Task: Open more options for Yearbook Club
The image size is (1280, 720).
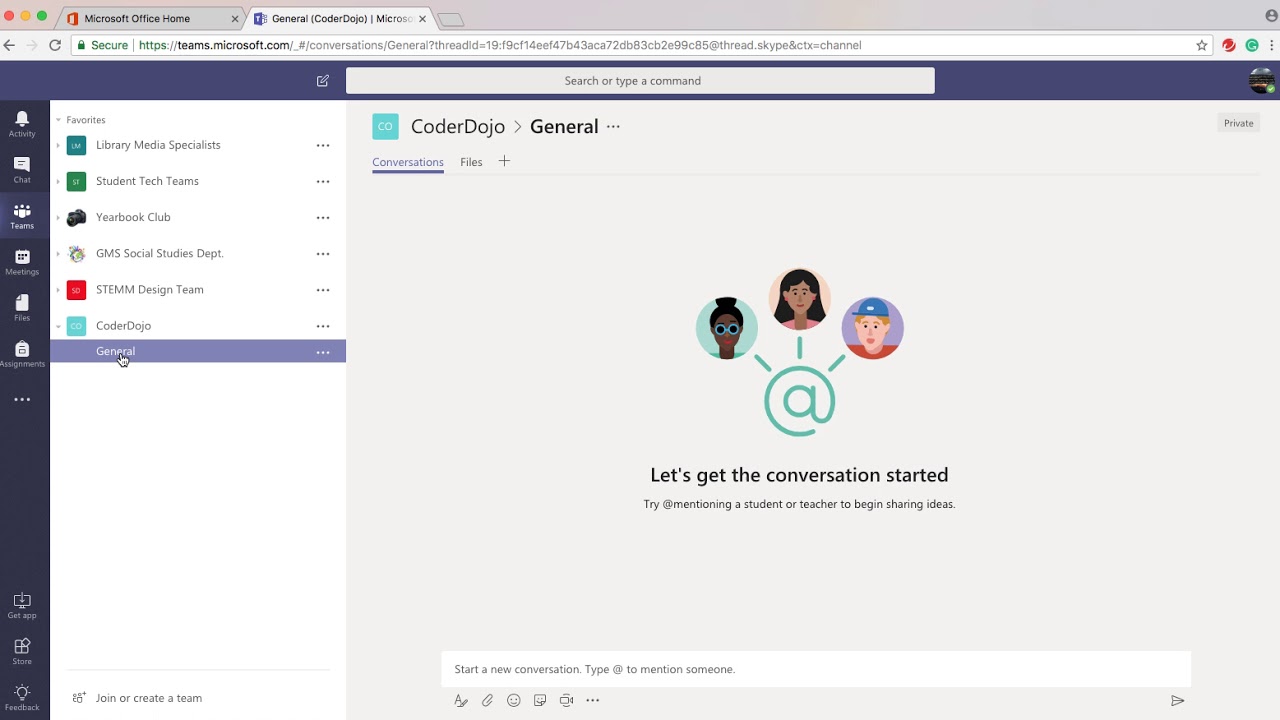Action: coord(323,218)
